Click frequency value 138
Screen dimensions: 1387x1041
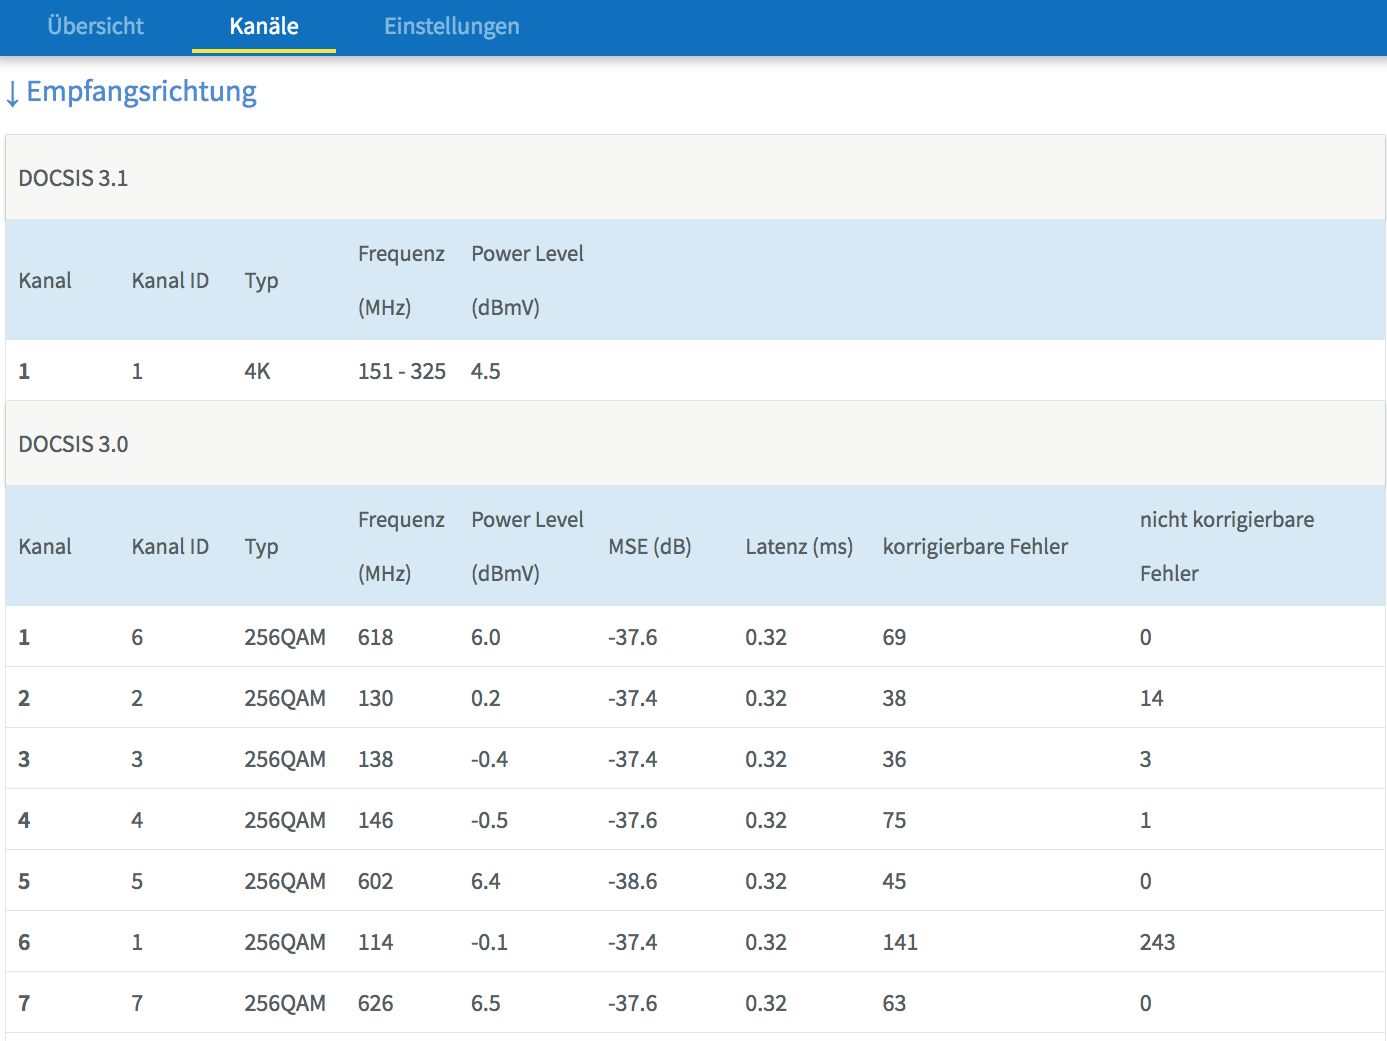pyautogui.click(x=376, y=759)
